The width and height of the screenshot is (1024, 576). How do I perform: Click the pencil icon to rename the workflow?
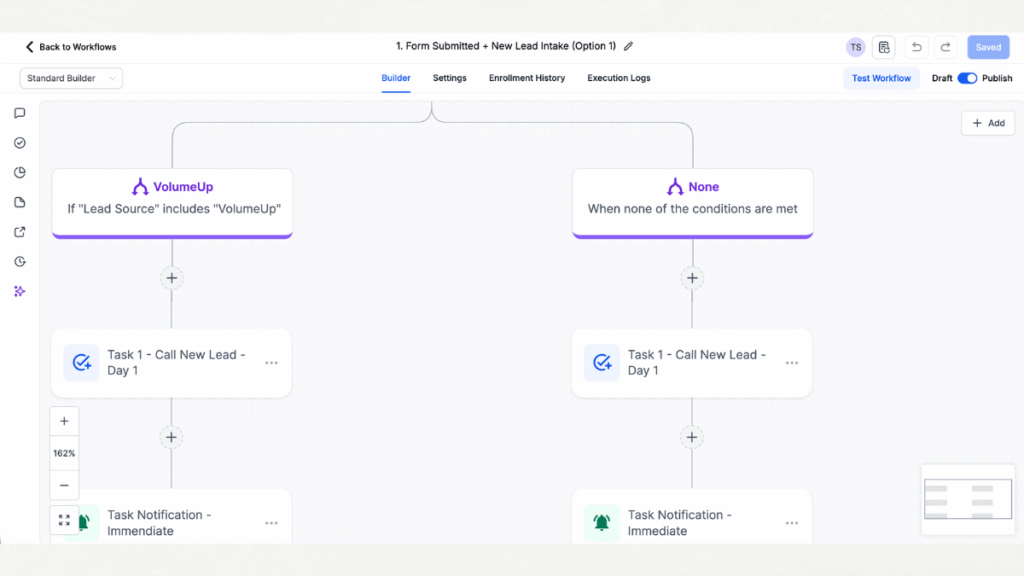[x=628, y=46]
